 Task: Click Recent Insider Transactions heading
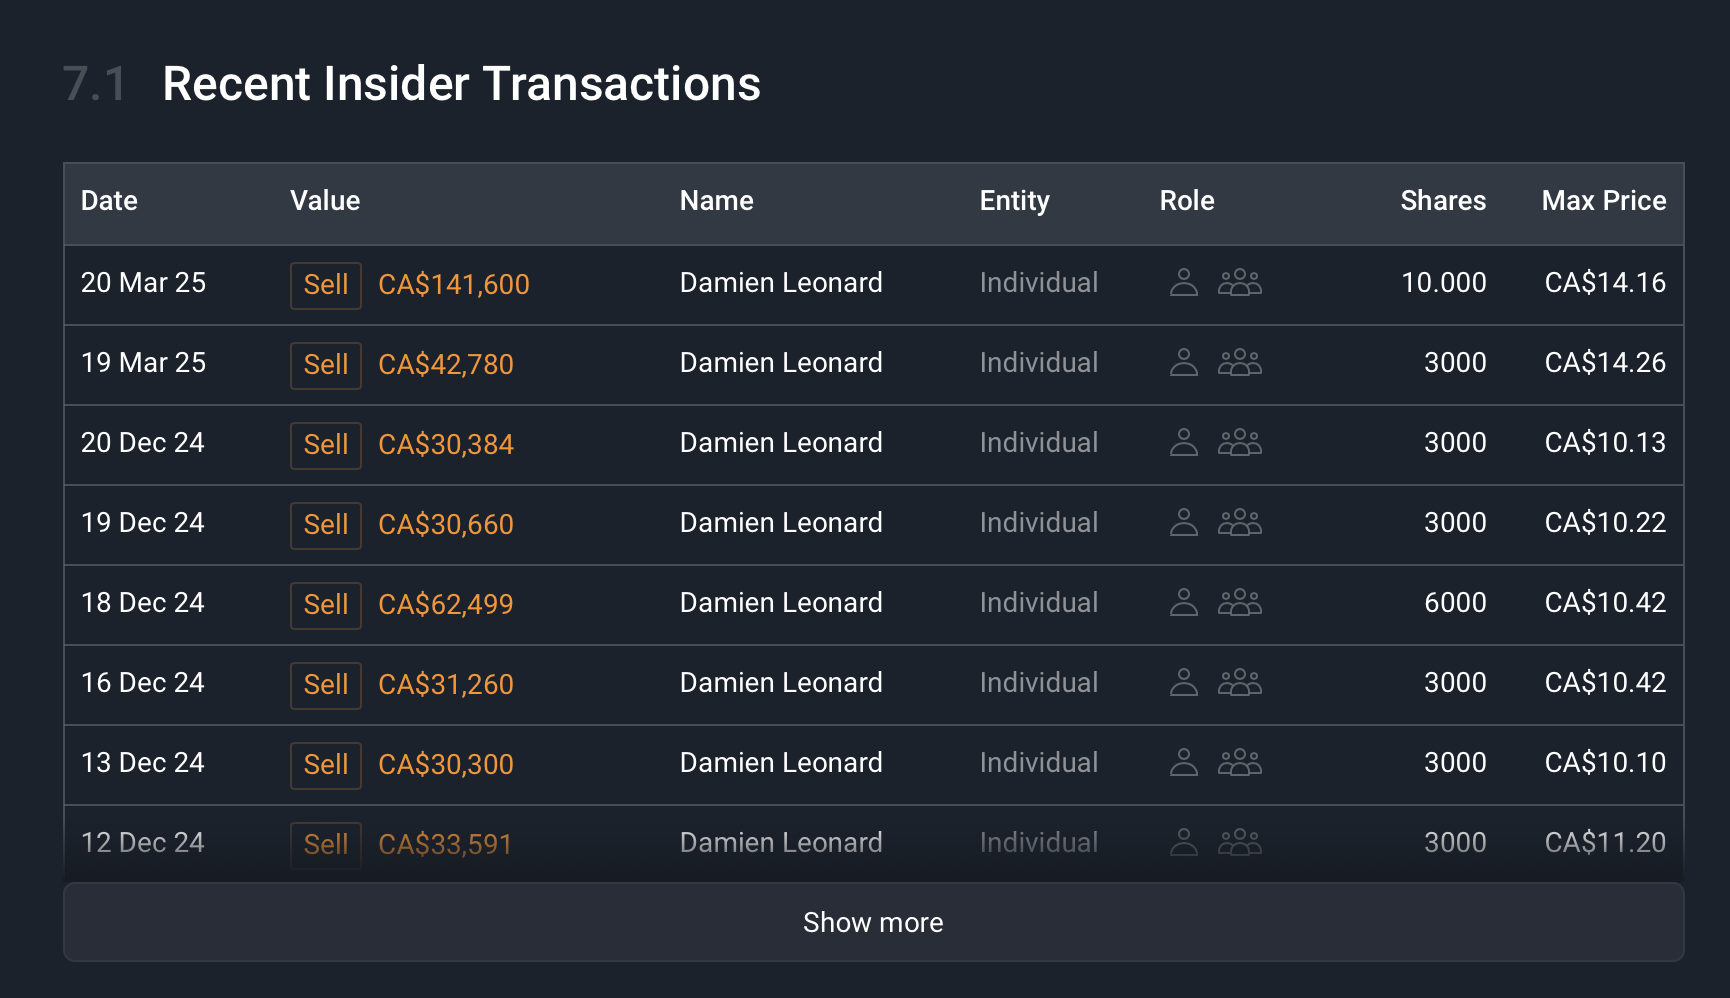[x=461, y=84]
